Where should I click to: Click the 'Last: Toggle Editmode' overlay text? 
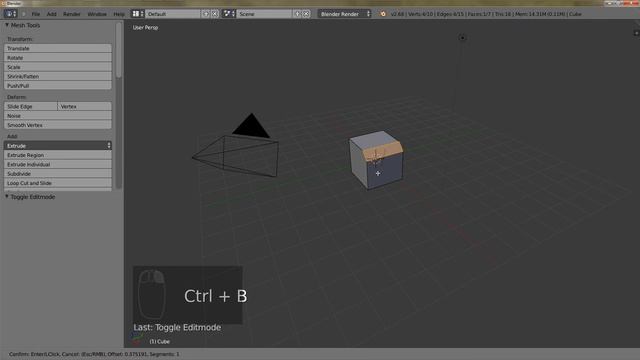pos(177,327)
